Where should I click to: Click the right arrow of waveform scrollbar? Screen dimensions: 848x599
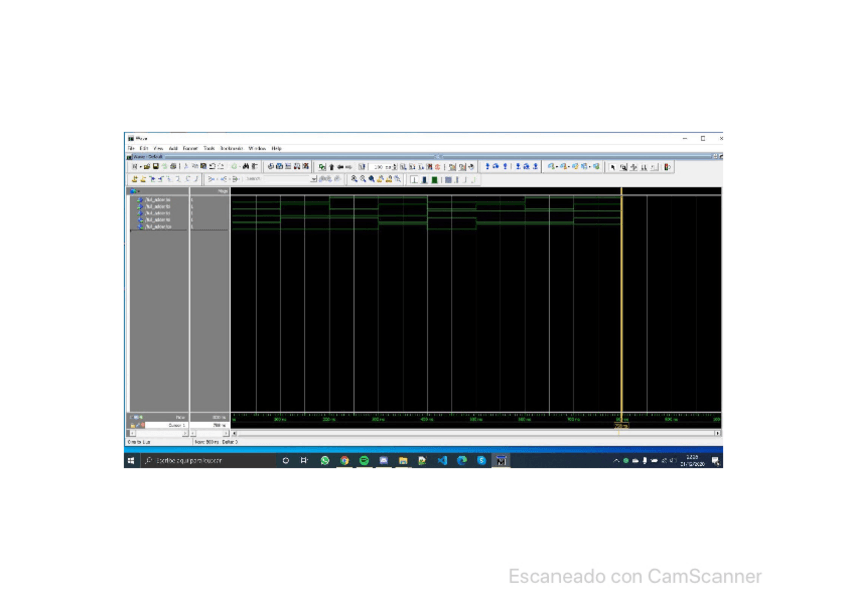(x=718, y=433)
